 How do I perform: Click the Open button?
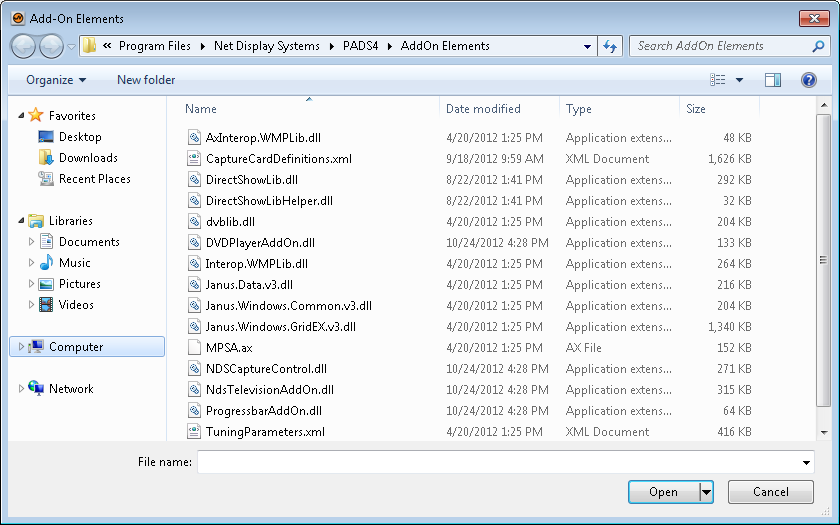(663, 492)
